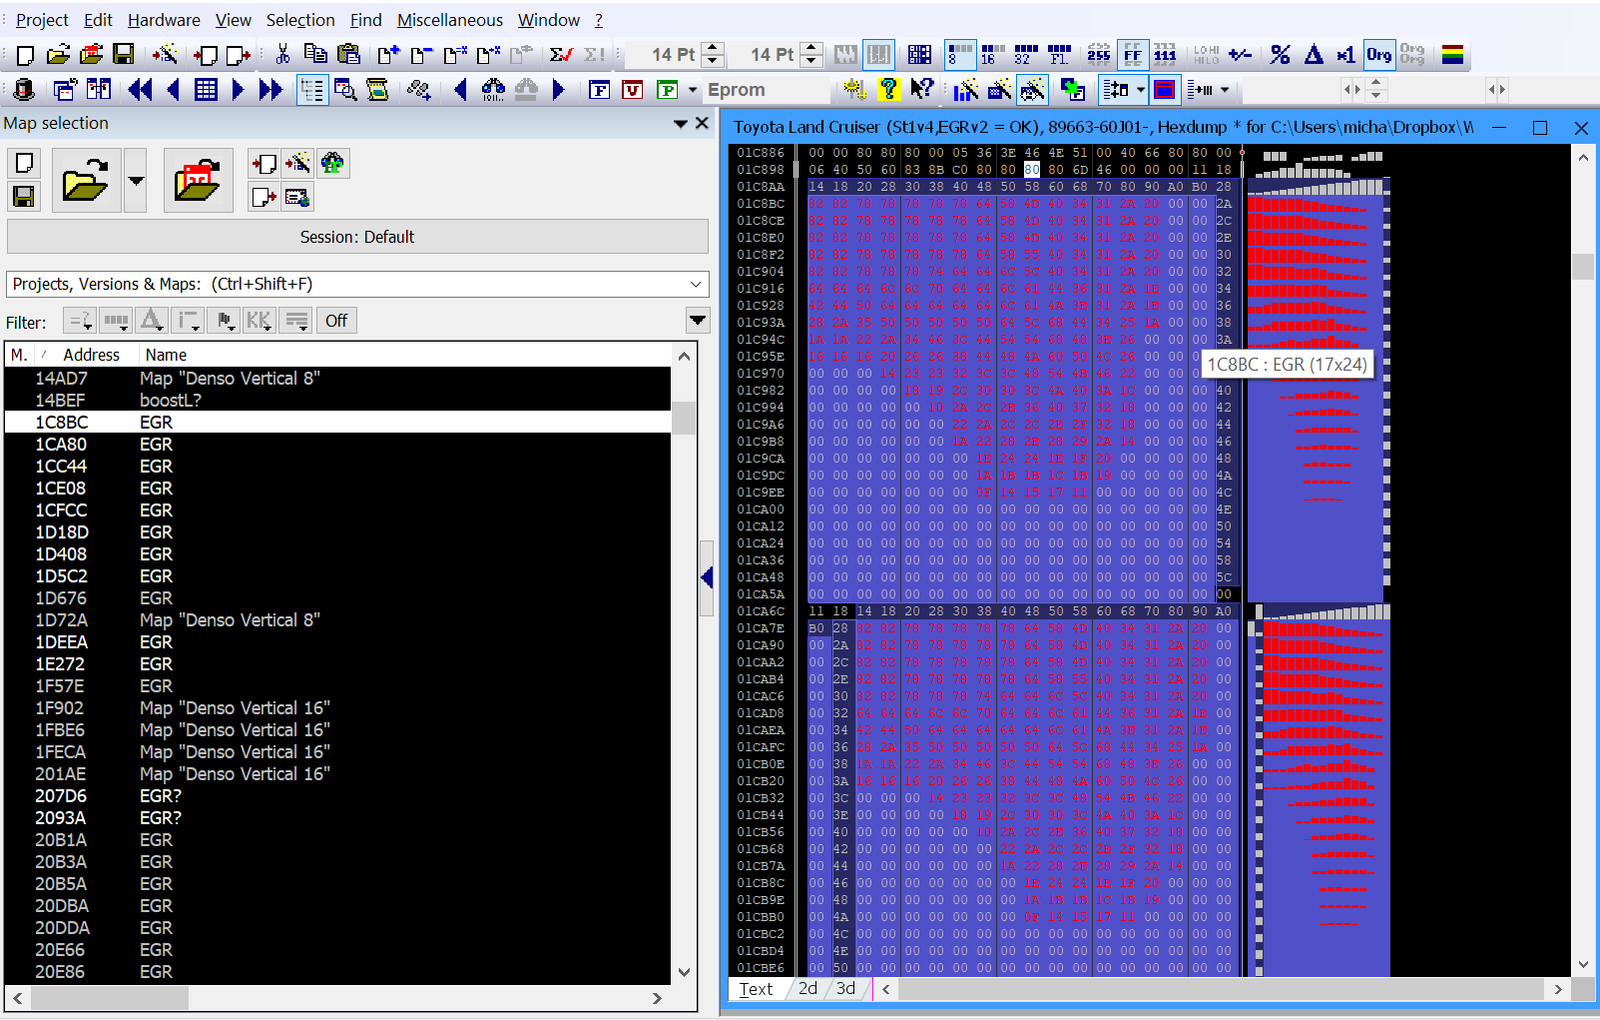This screenshot has width=1600, height=1020.
Task: Switch to decimal 255 number format
Action: tap(1099, 55)
